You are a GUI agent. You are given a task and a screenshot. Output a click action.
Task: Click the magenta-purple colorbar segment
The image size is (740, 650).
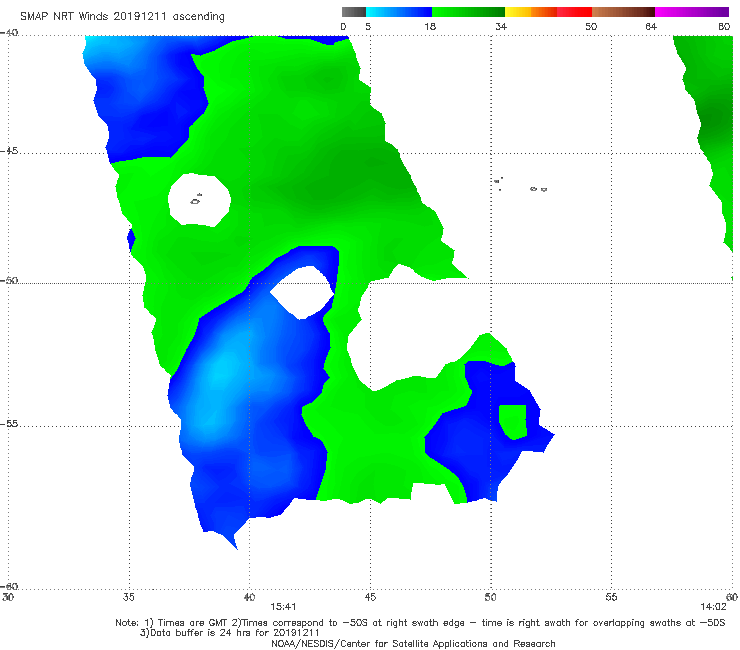point(692,12)
